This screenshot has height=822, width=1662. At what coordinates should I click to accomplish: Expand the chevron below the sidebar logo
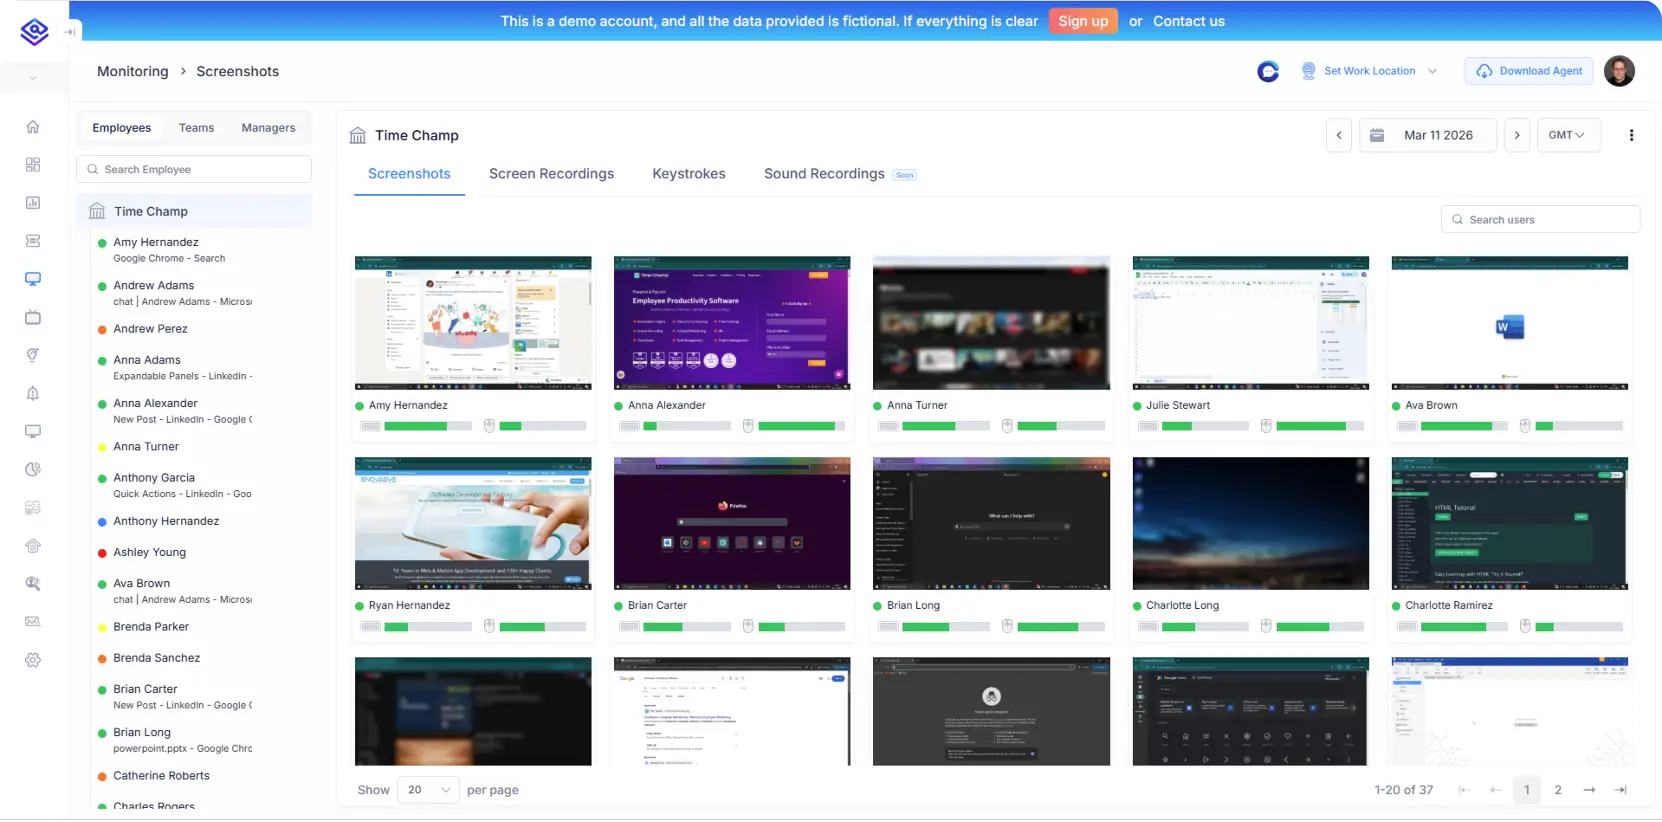coord(33,78)
